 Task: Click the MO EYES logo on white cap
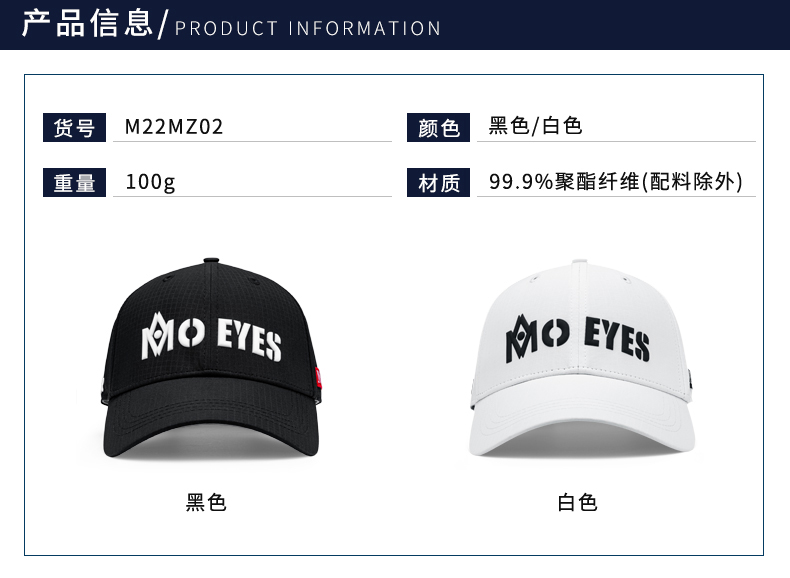click(x=577, y=339)
